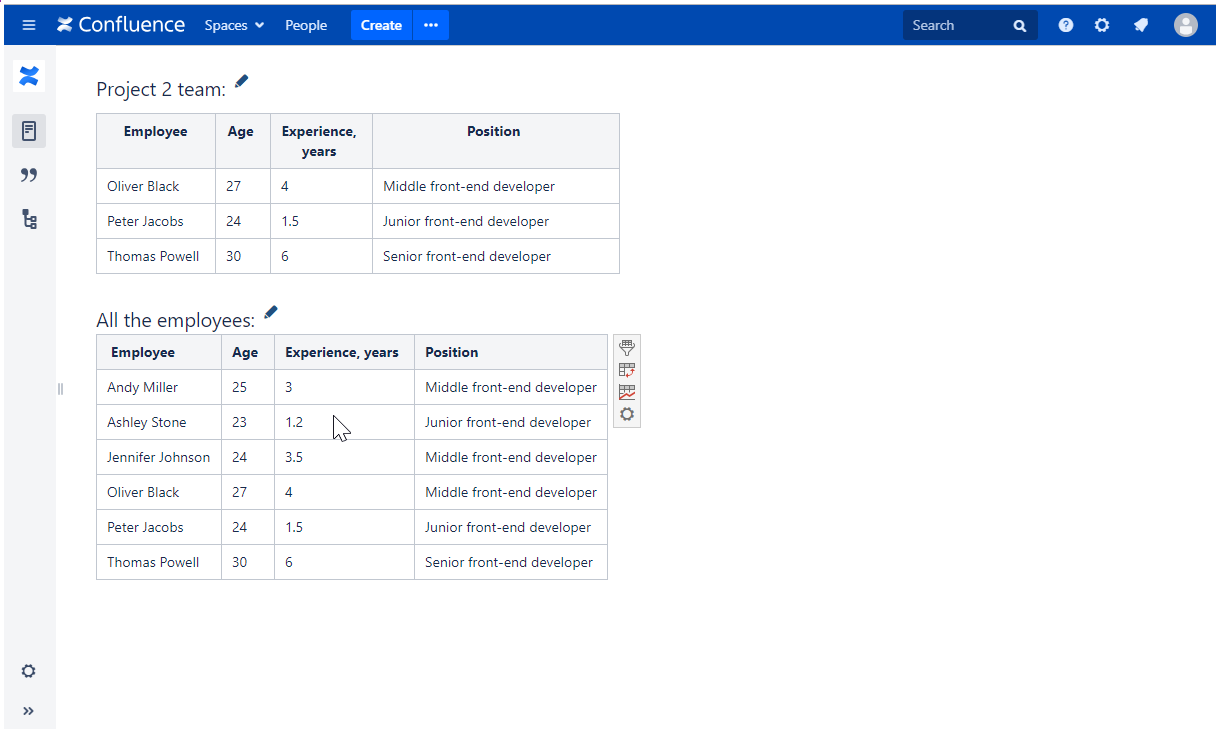Click the pencil icon next to All the employees

point(270,313)
